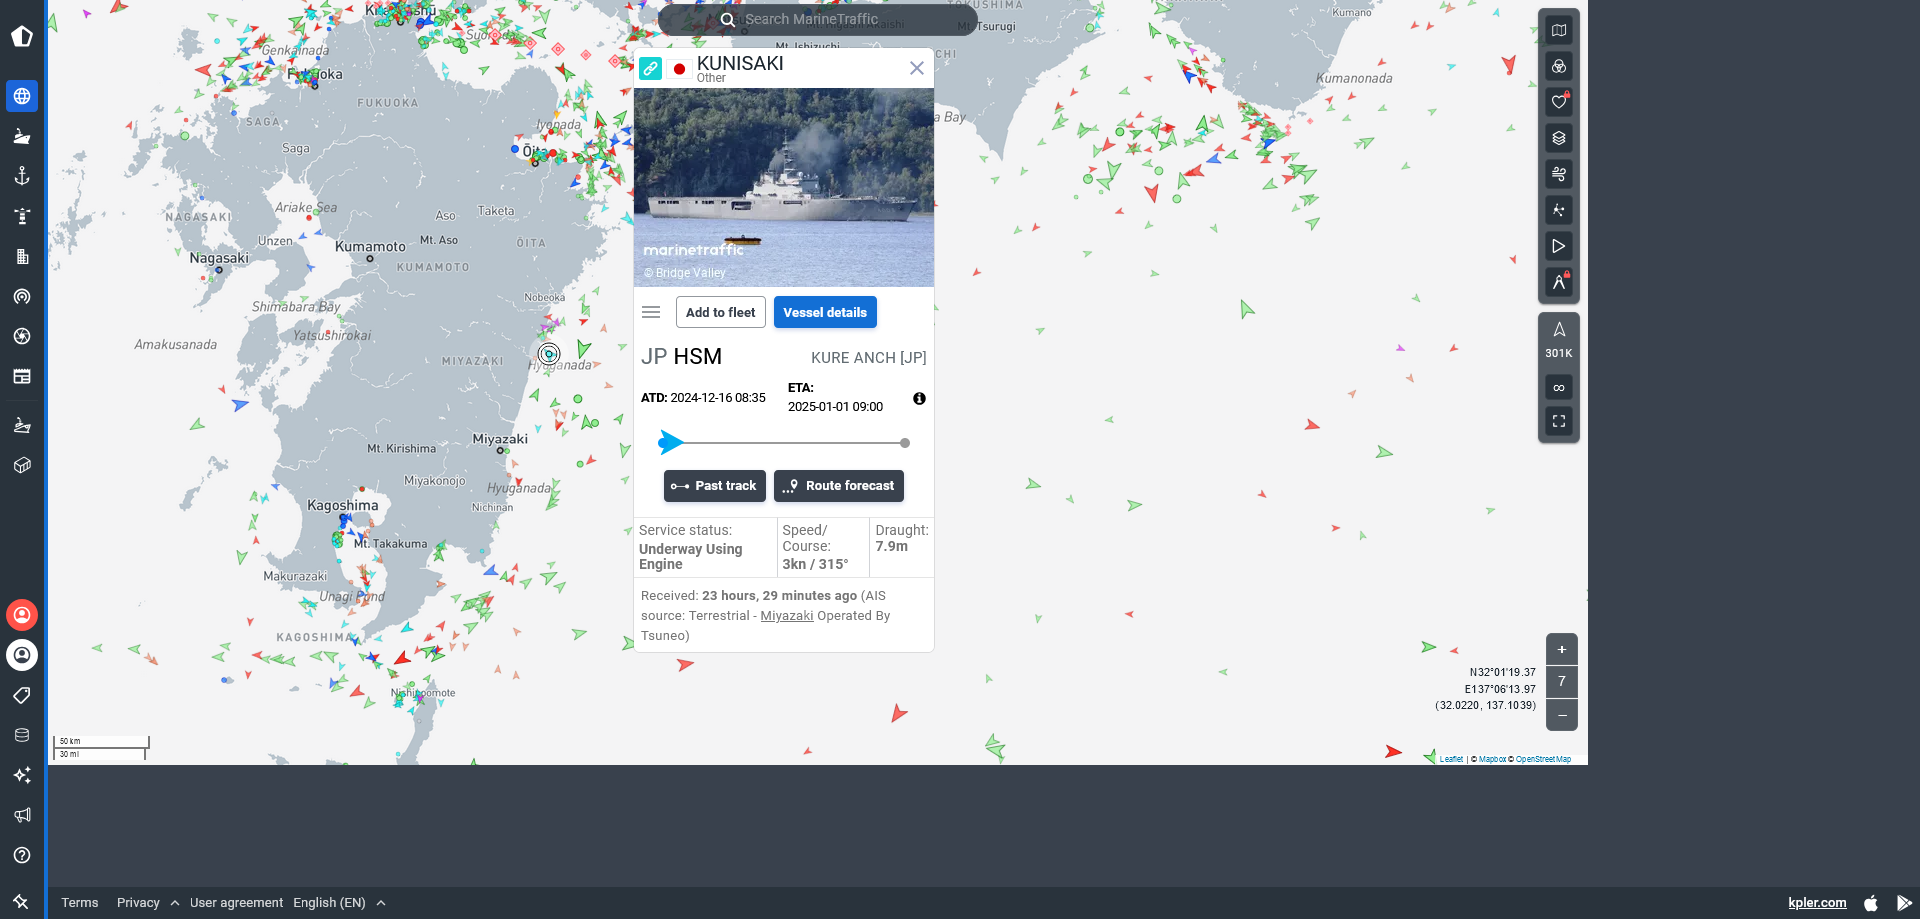
Task: Open the megaphone announcements icon
Action: pos(22,815)
